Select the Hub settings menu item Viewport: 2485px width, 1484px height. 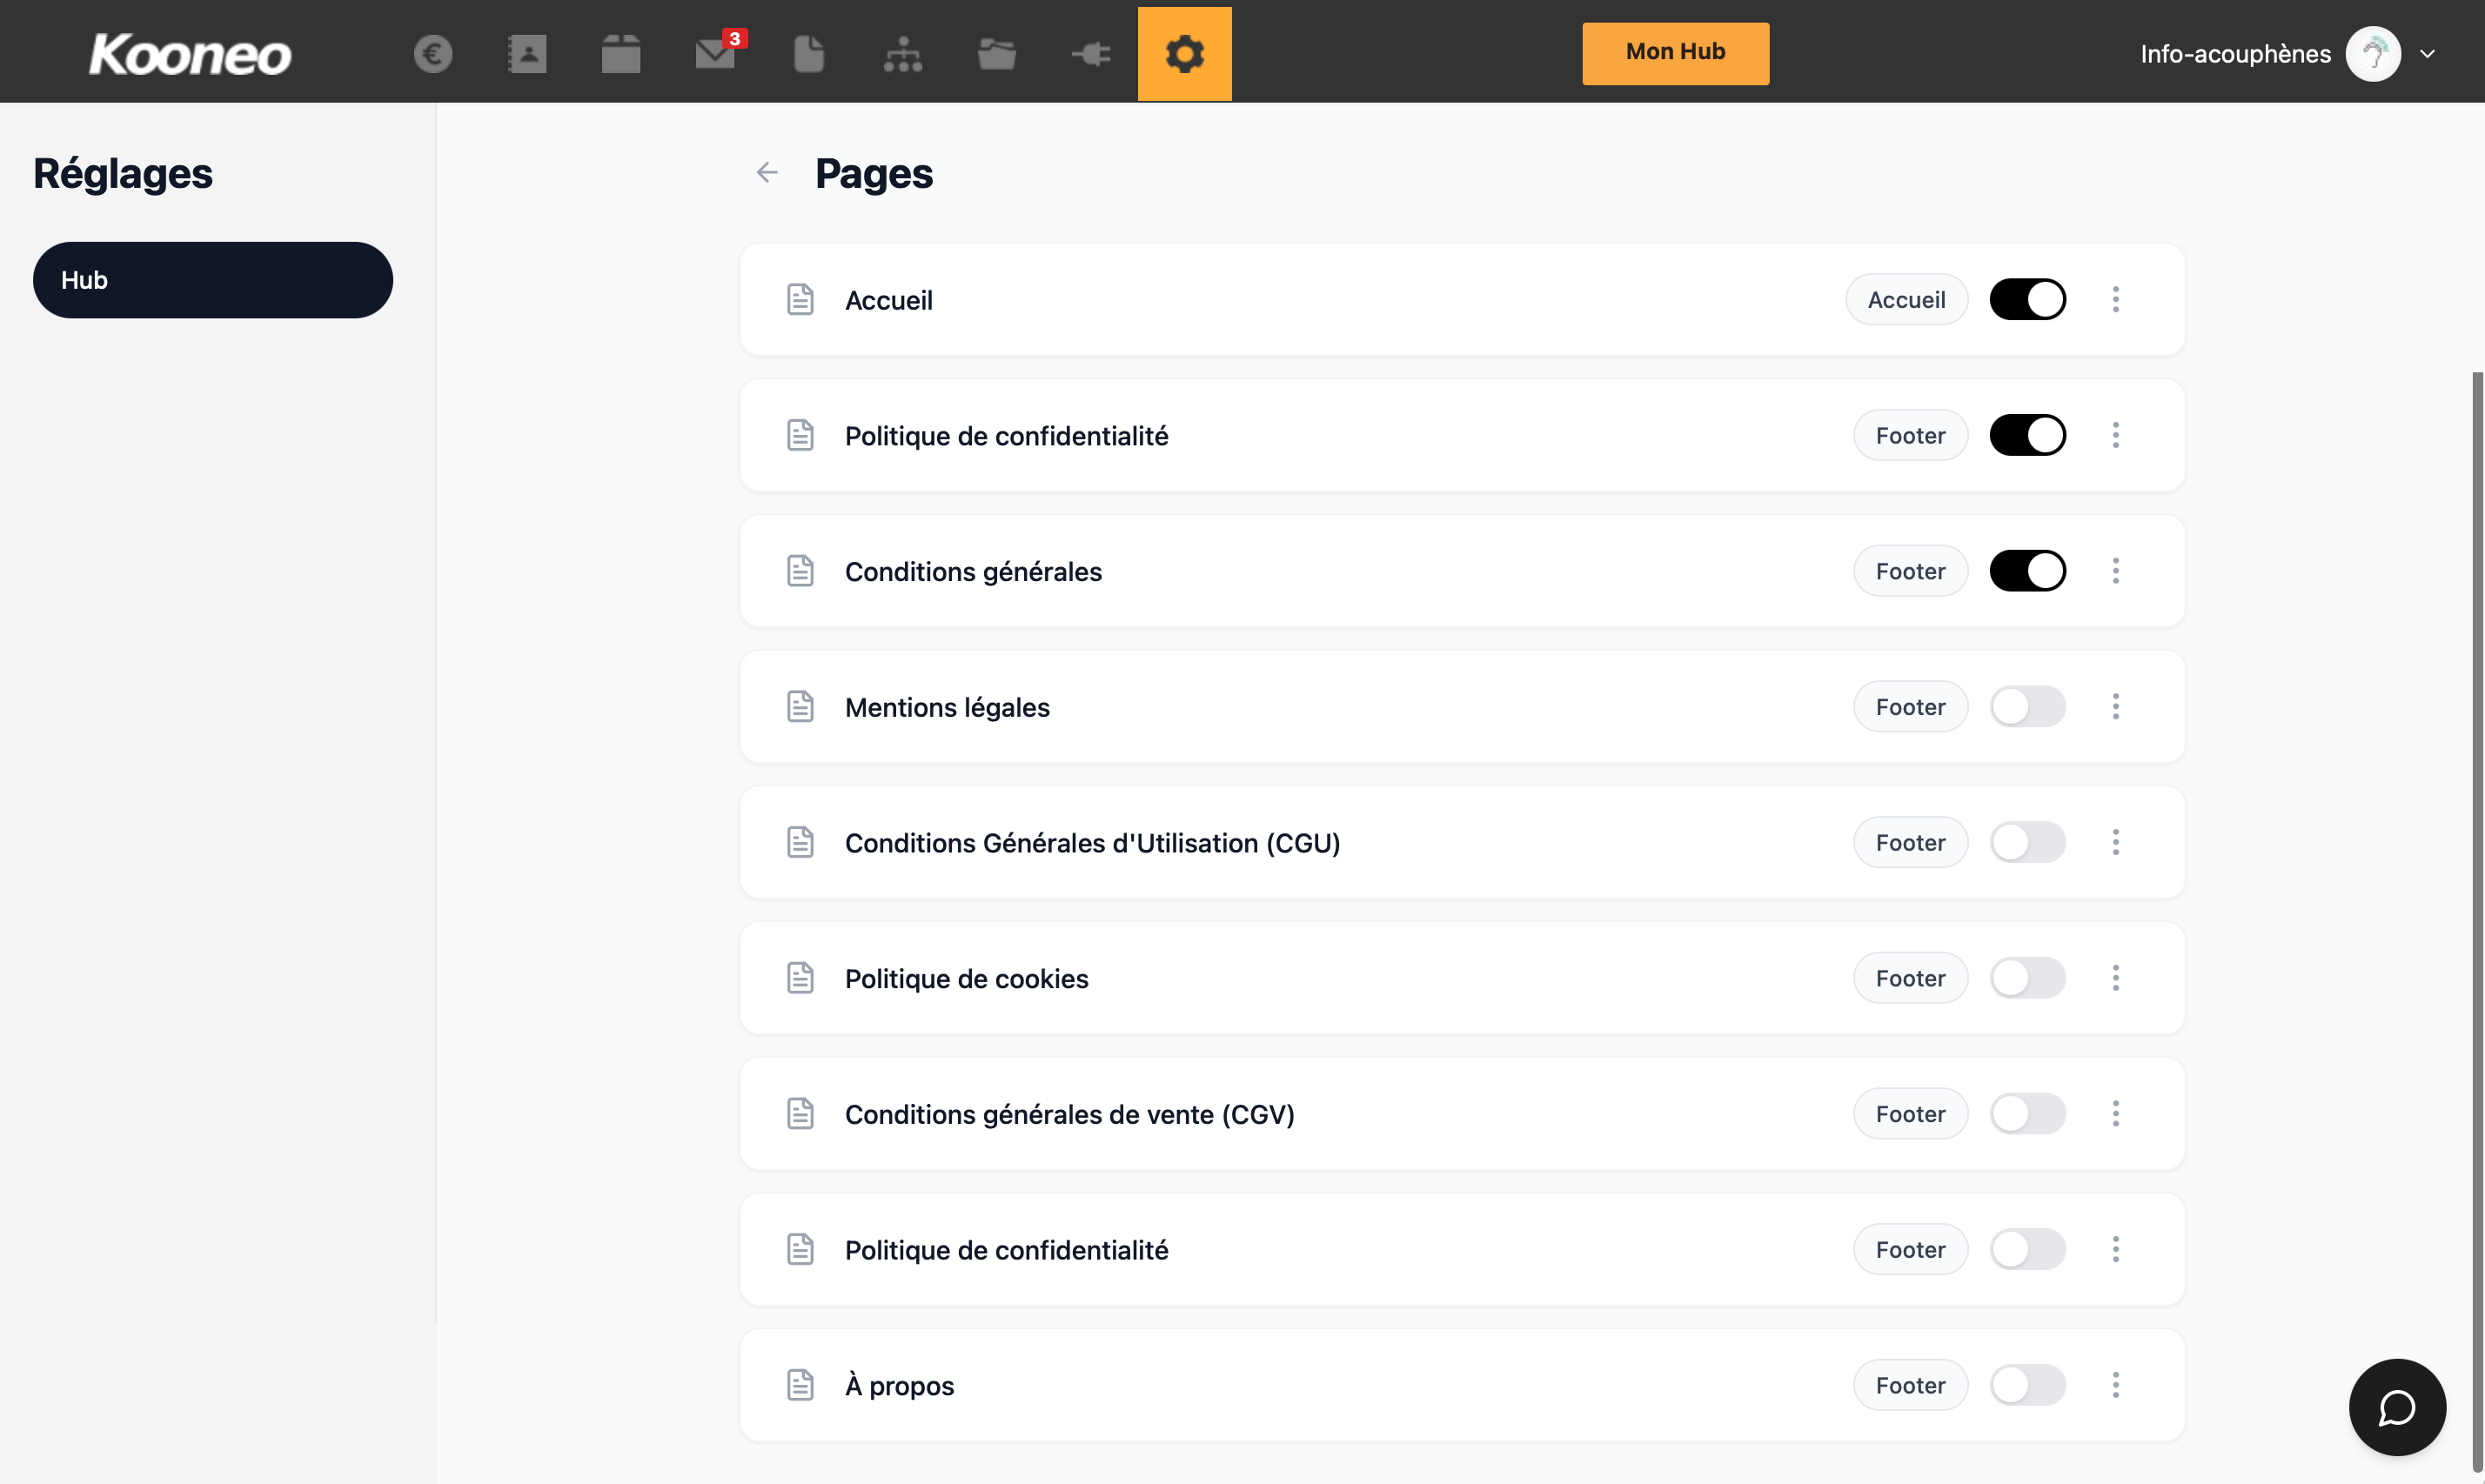[x=212, y=280]
